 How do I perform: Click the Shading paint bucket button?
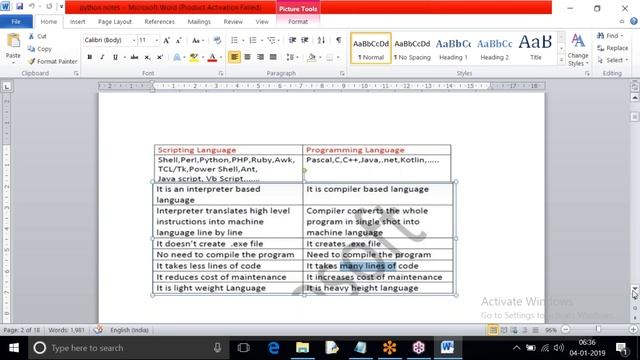click(x=311, y=57)
